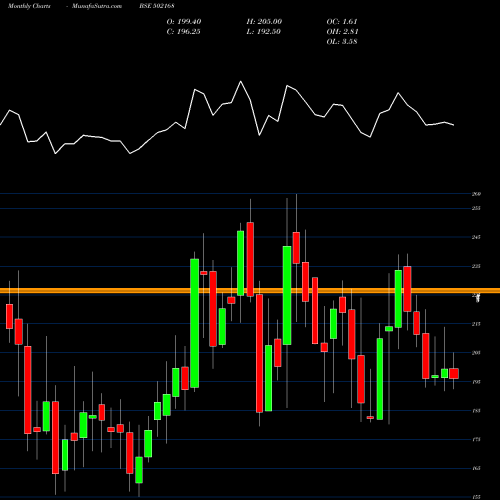Screen dimensions: 500x500
Task: Click the 245 price axis label
Action: pos(476,237)
